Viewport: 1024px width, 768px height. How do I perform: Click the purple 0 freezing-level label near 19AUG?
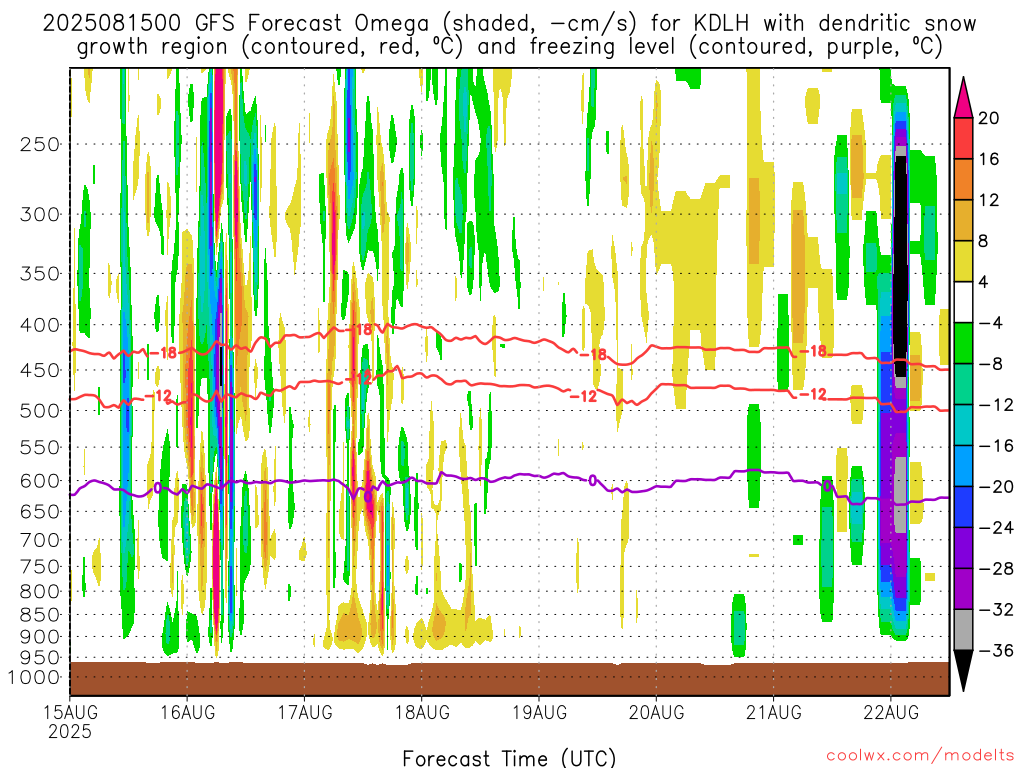[592, 481]
